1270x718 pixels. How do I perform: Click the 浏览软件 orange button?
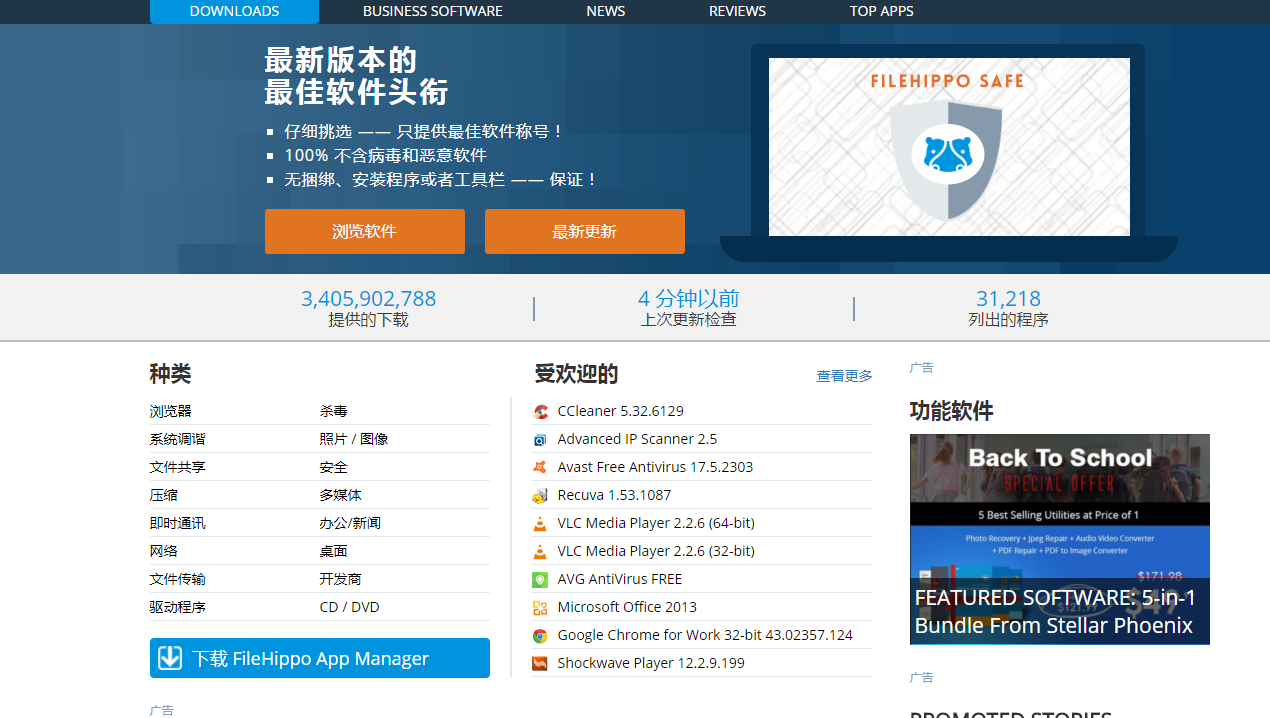(x=365, y=231)
